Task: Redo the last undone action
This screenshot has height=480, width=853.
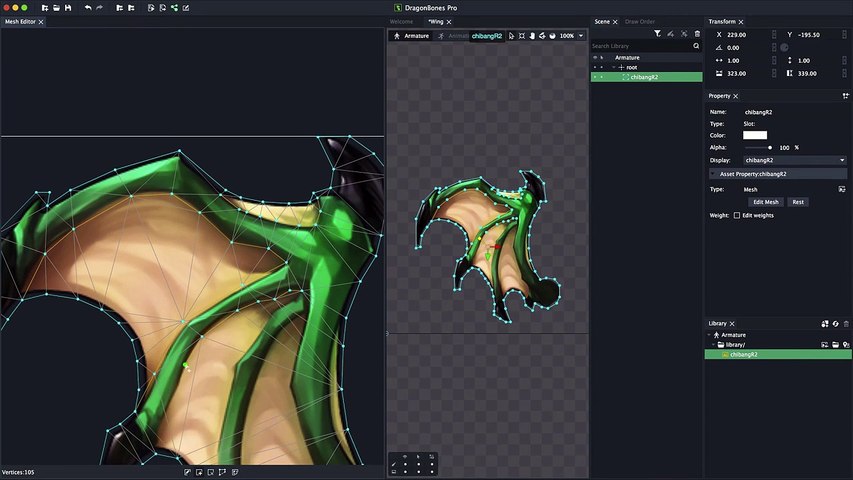Action: [99, 8]
